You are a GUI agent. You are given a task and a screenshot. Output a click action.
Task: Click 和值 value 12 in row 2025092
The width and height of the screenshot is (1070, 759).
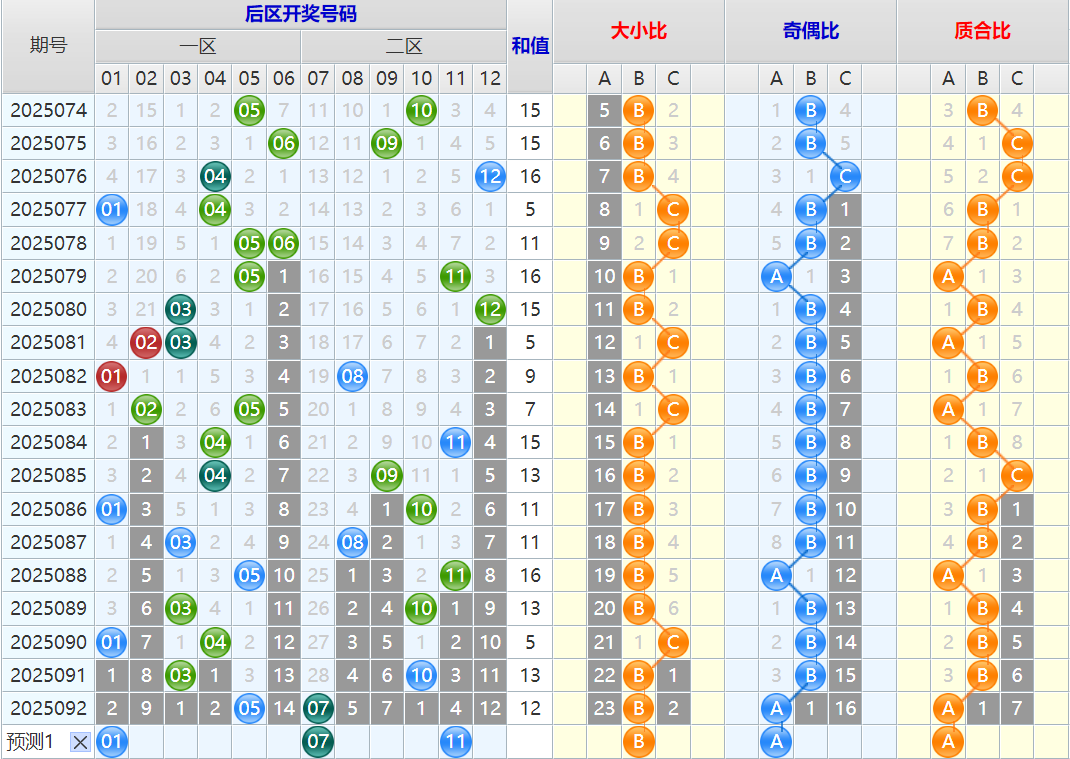point(530,708)
